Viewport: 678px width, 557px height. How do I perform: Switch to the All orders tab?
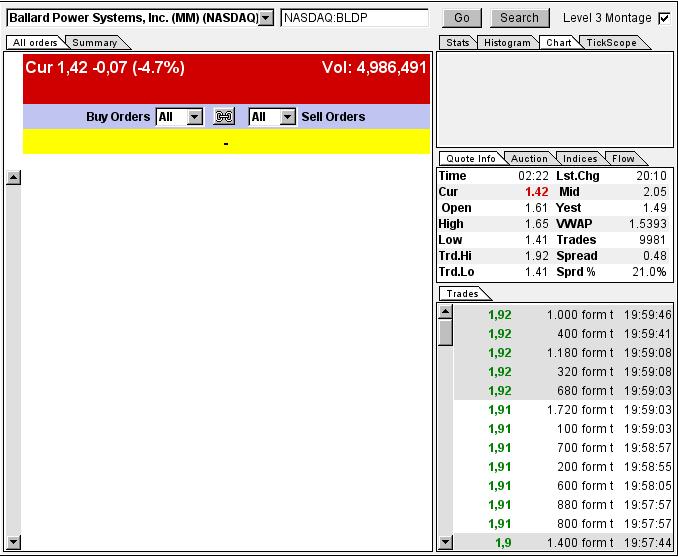pyautogui.click(x=35, y=42)
